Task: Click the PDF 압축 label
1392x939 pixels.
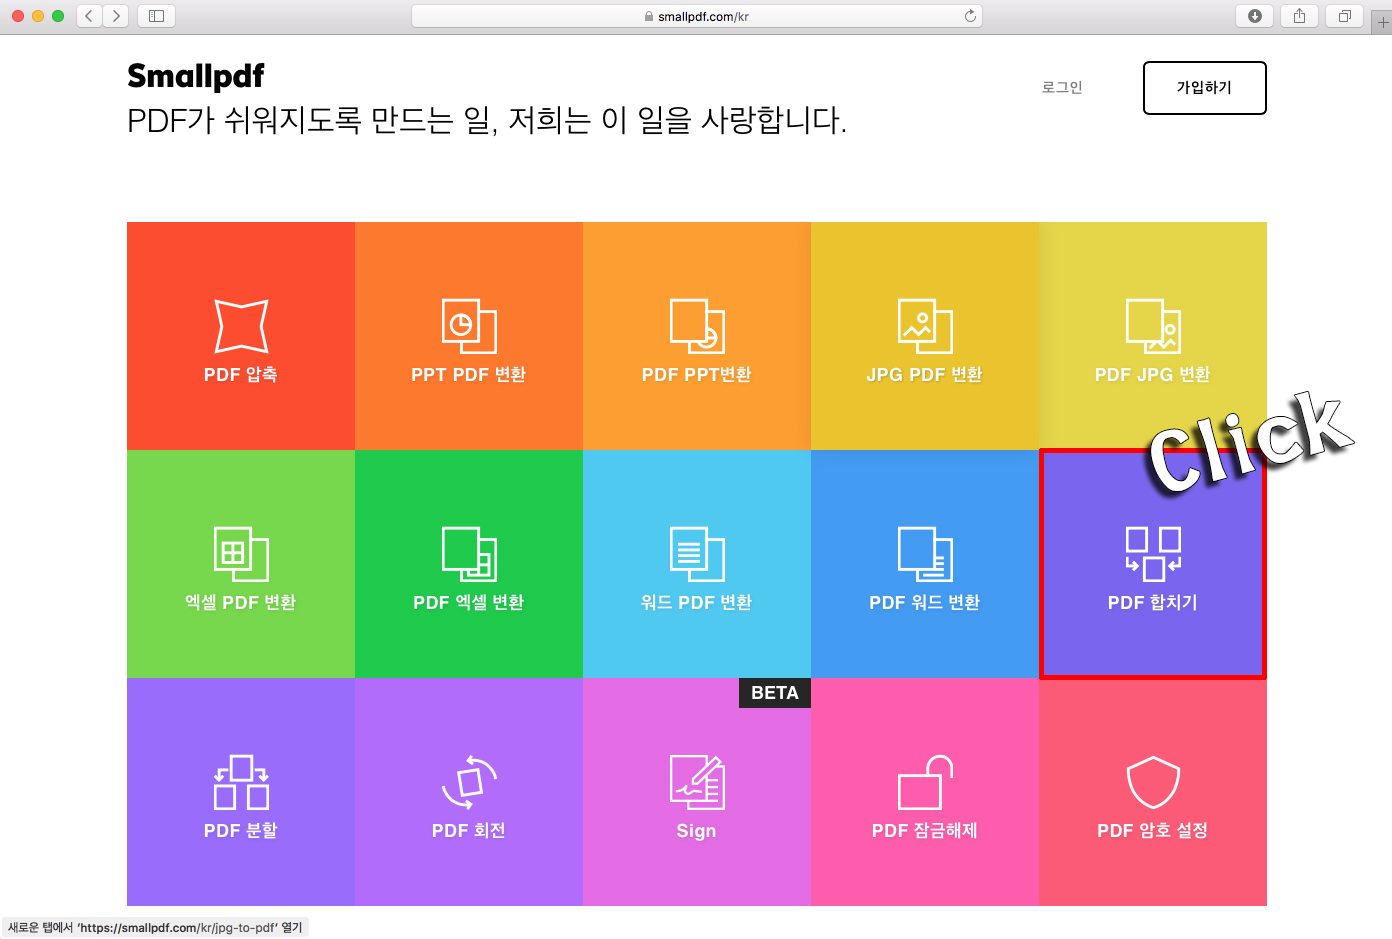Action: coord(241,375)
